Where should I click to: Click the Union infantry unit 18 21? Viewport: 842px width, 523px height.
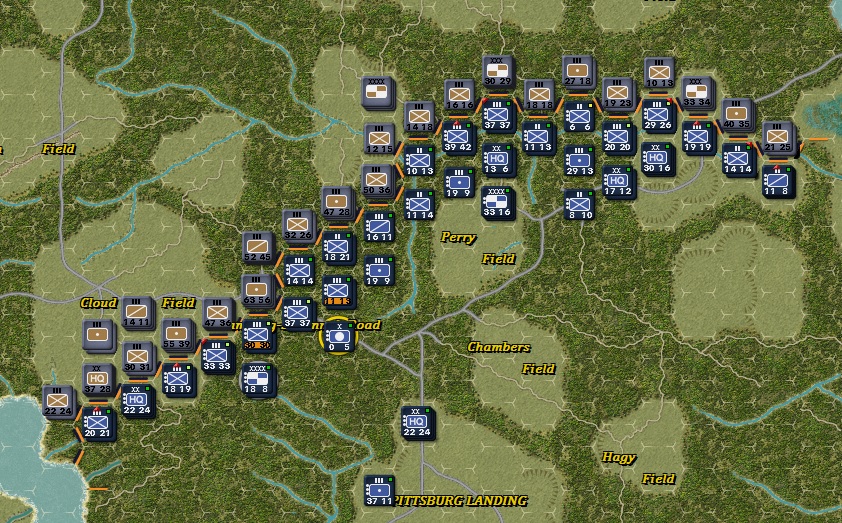click(338, 248)
